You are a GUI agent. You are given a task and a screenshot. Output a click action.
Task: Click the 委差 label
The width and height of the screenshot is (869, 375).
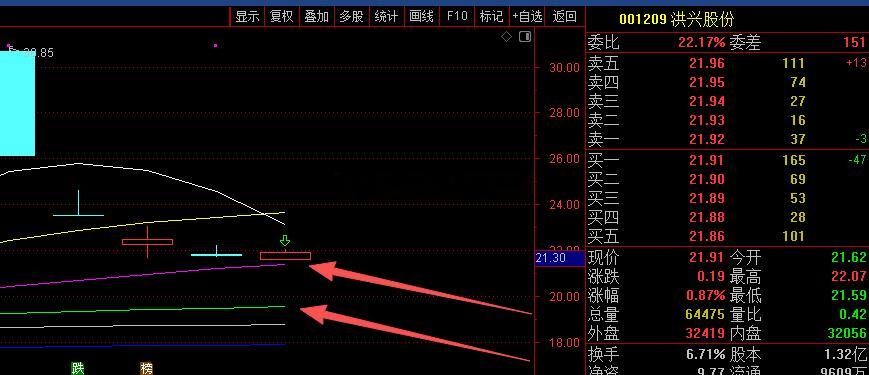(745, 42)
